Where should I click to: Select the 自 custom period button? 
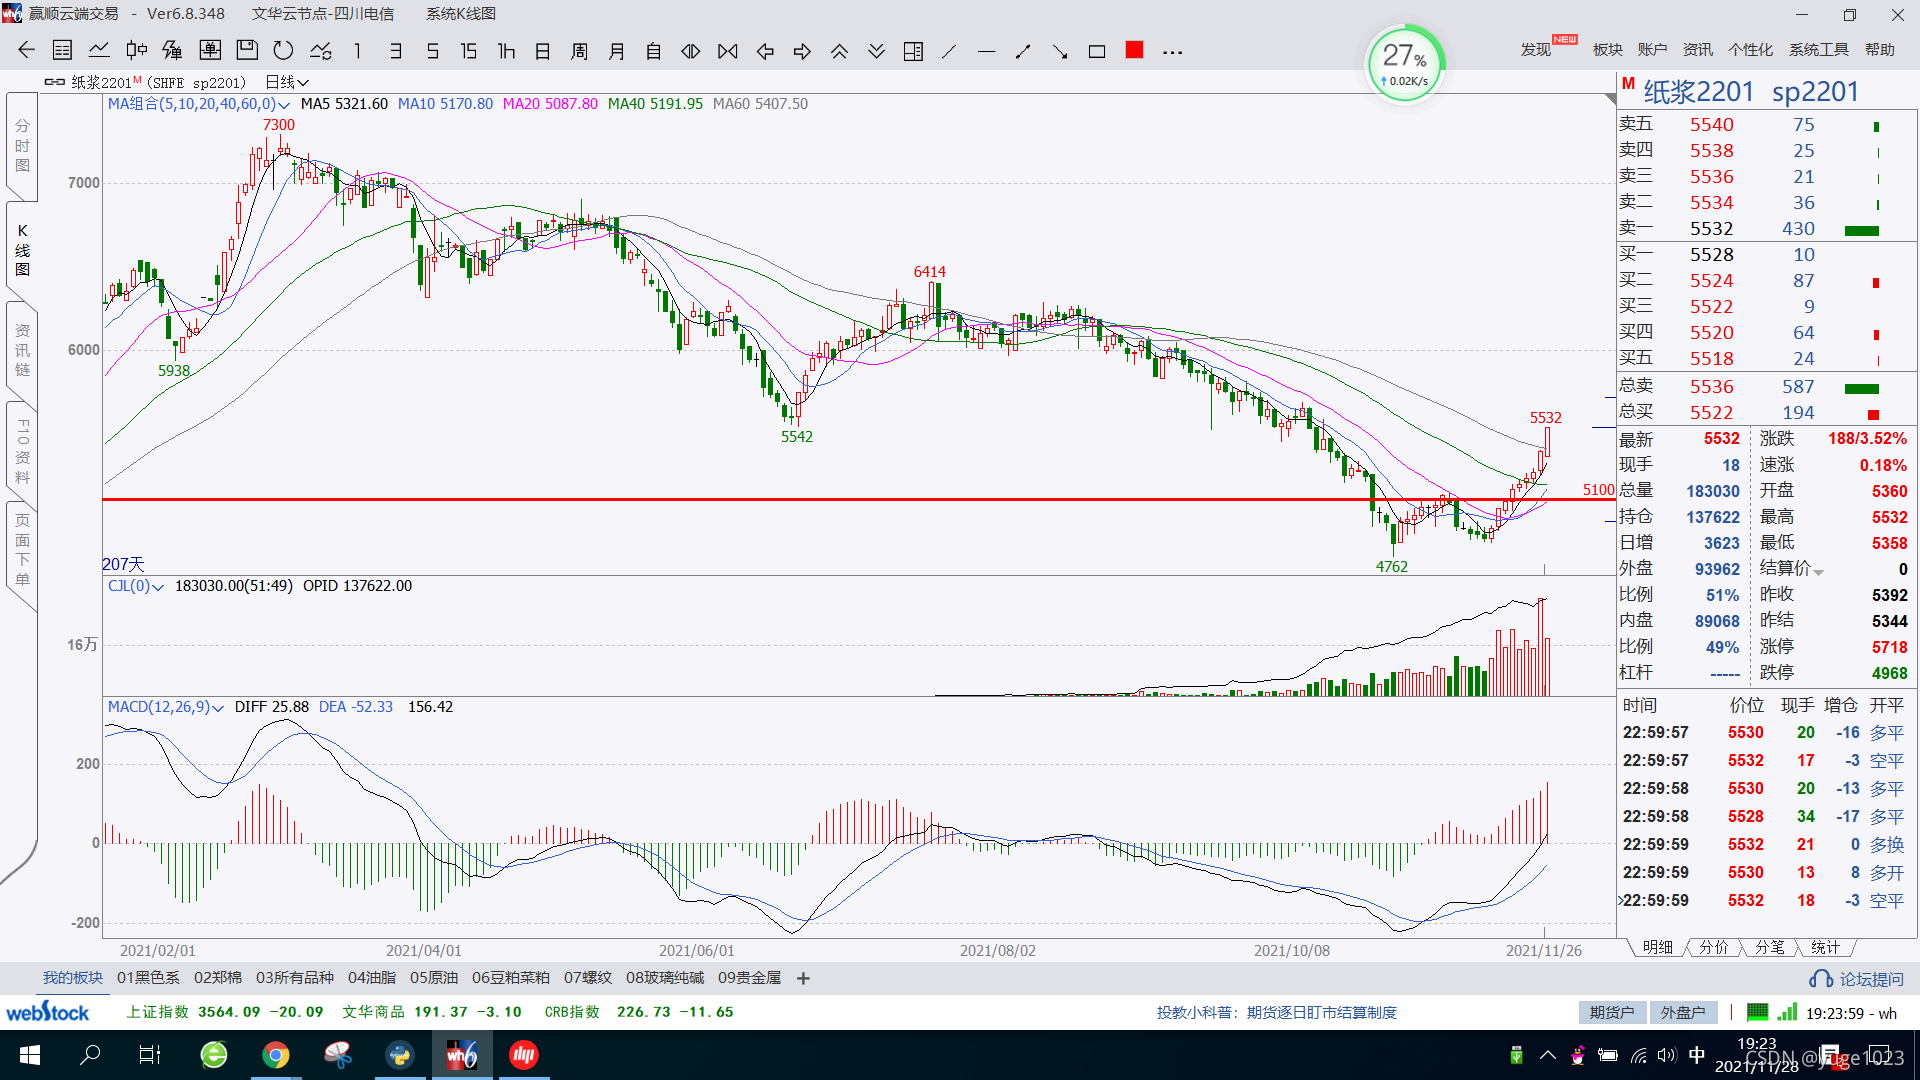click(x=654, y=51)
